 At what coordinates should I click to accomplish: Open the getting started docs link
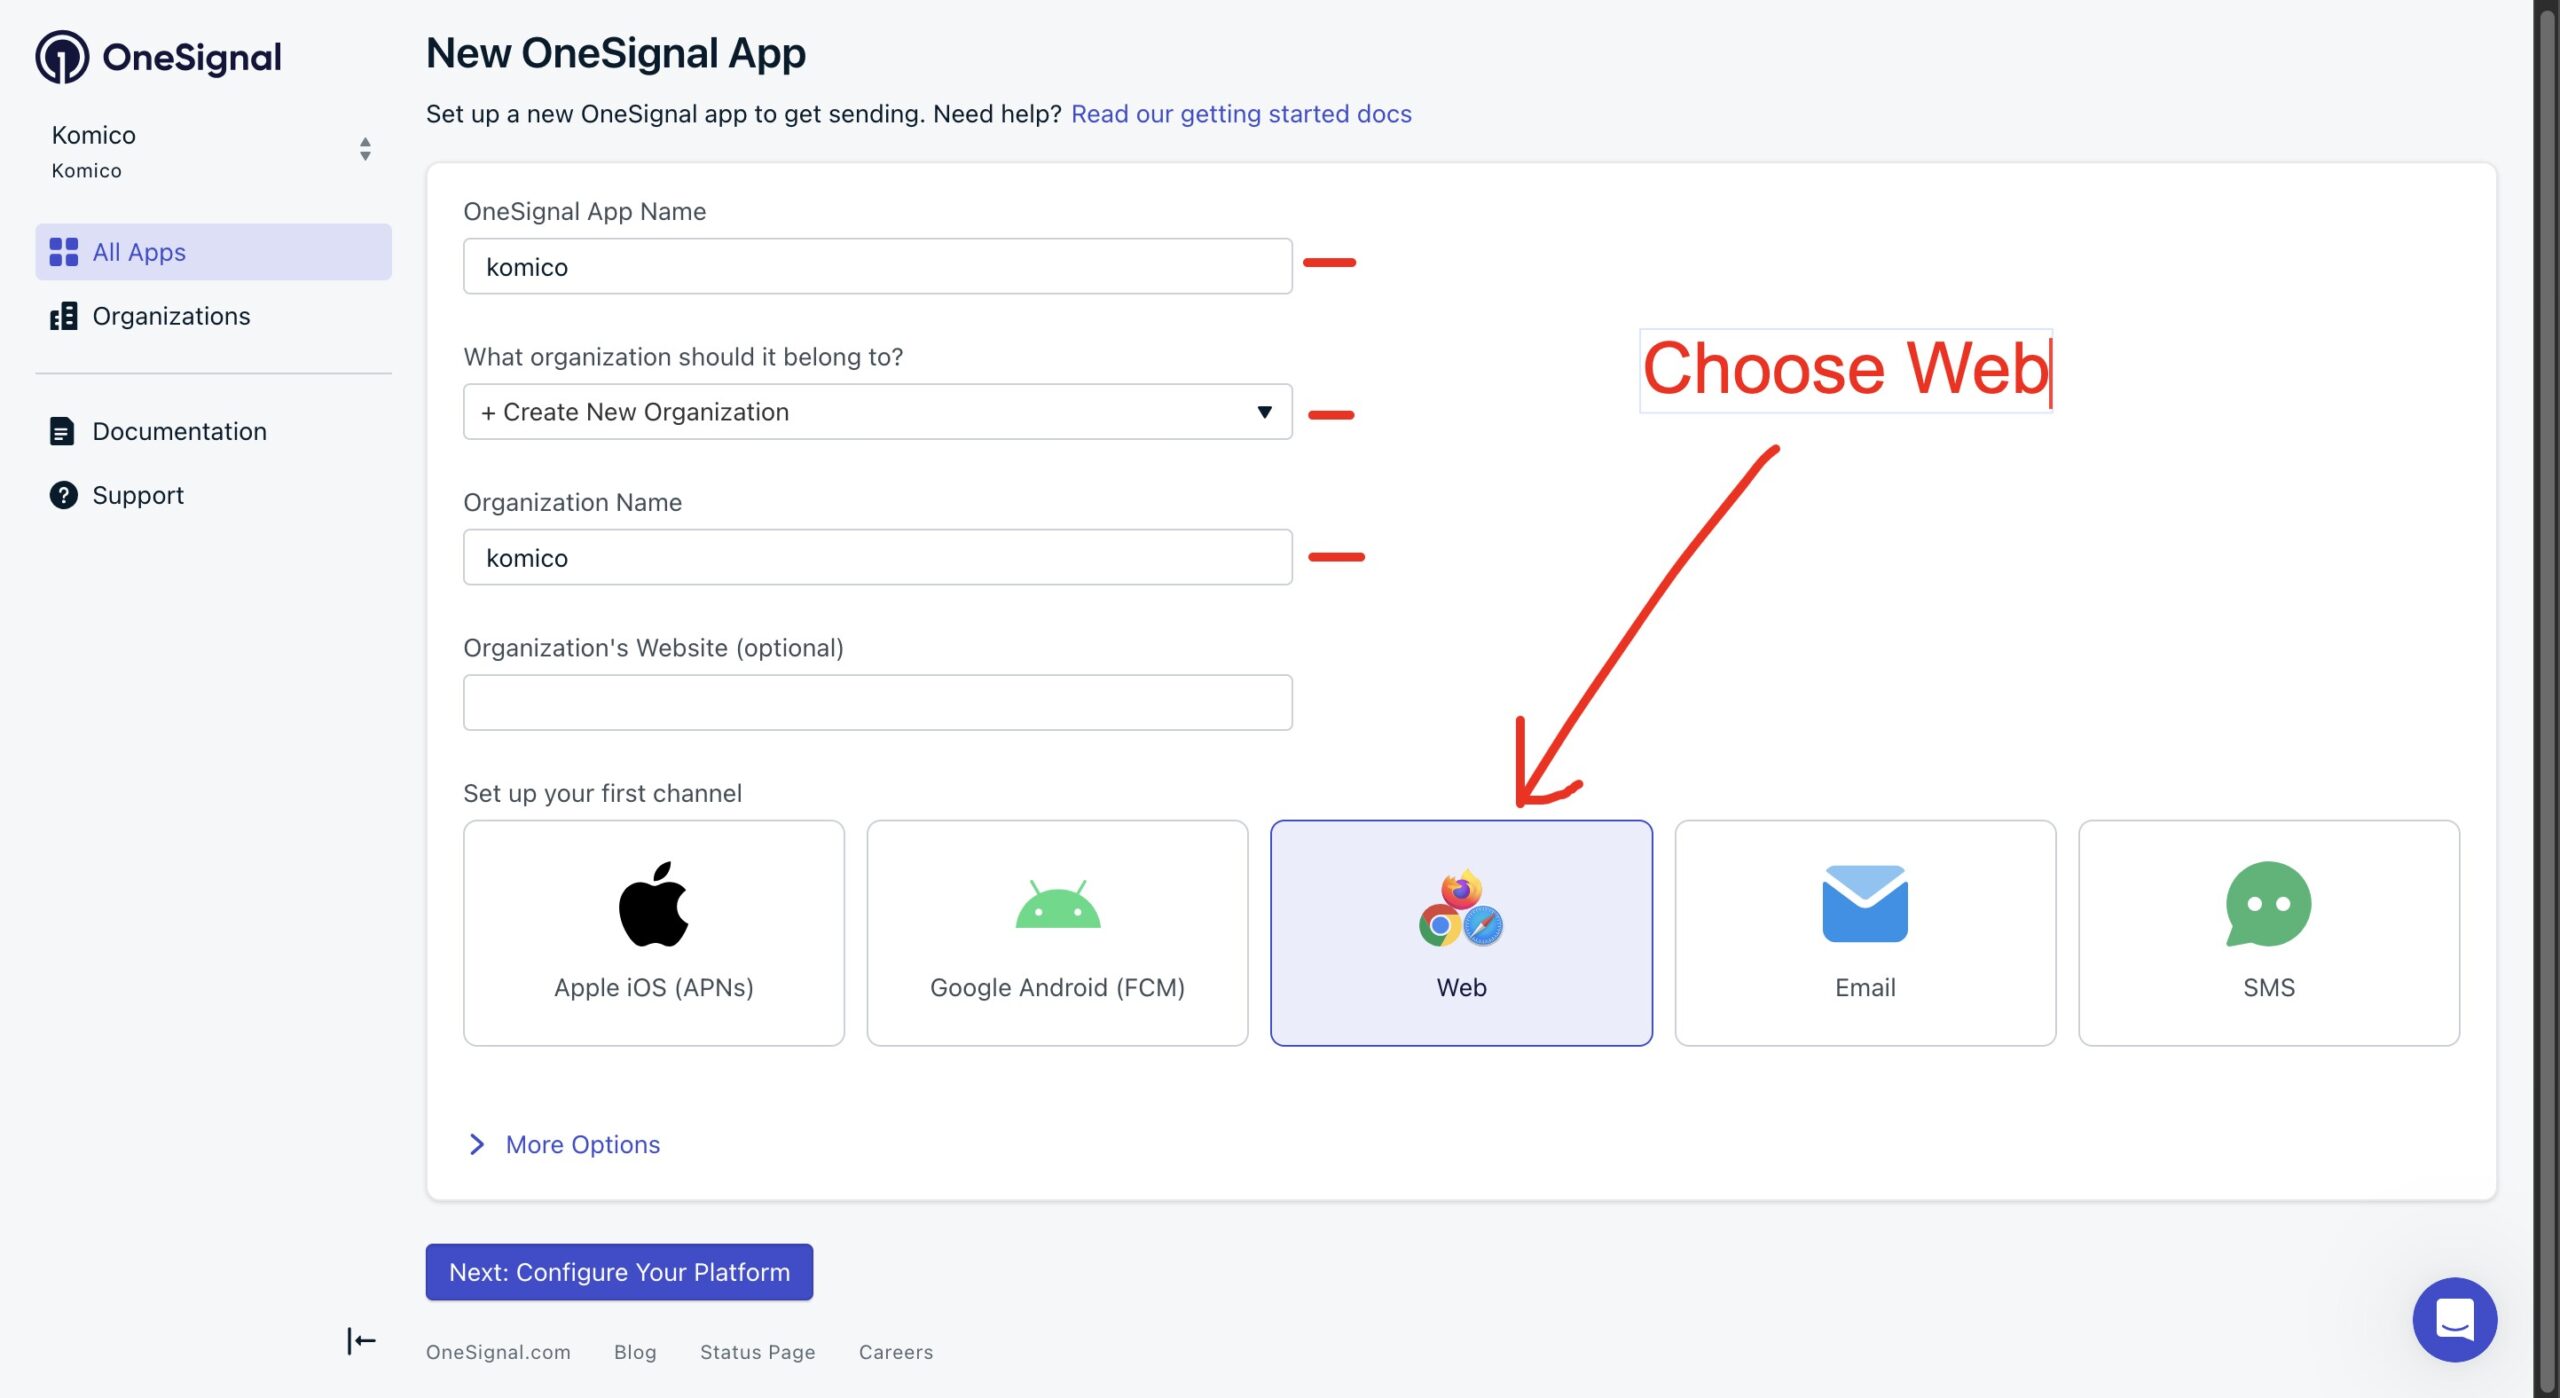point(1241,113)
